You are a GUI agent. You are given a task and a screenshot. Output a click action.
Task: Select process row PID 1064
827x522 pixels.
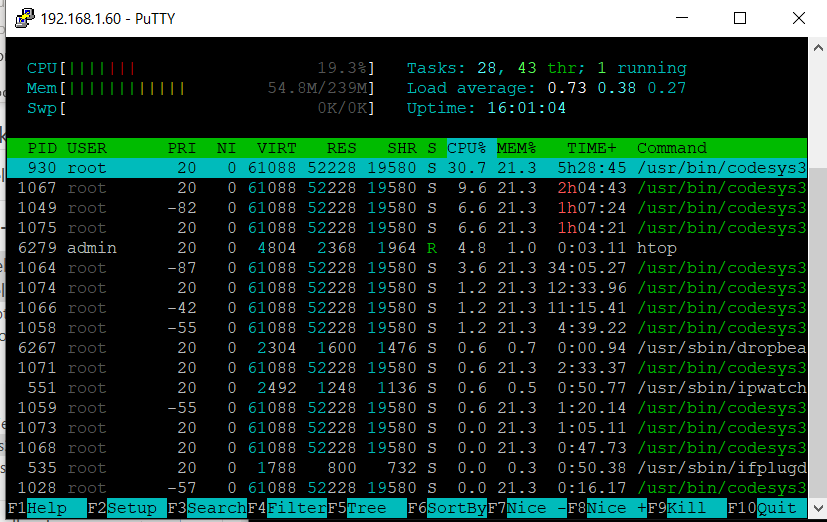pos(407,268)
